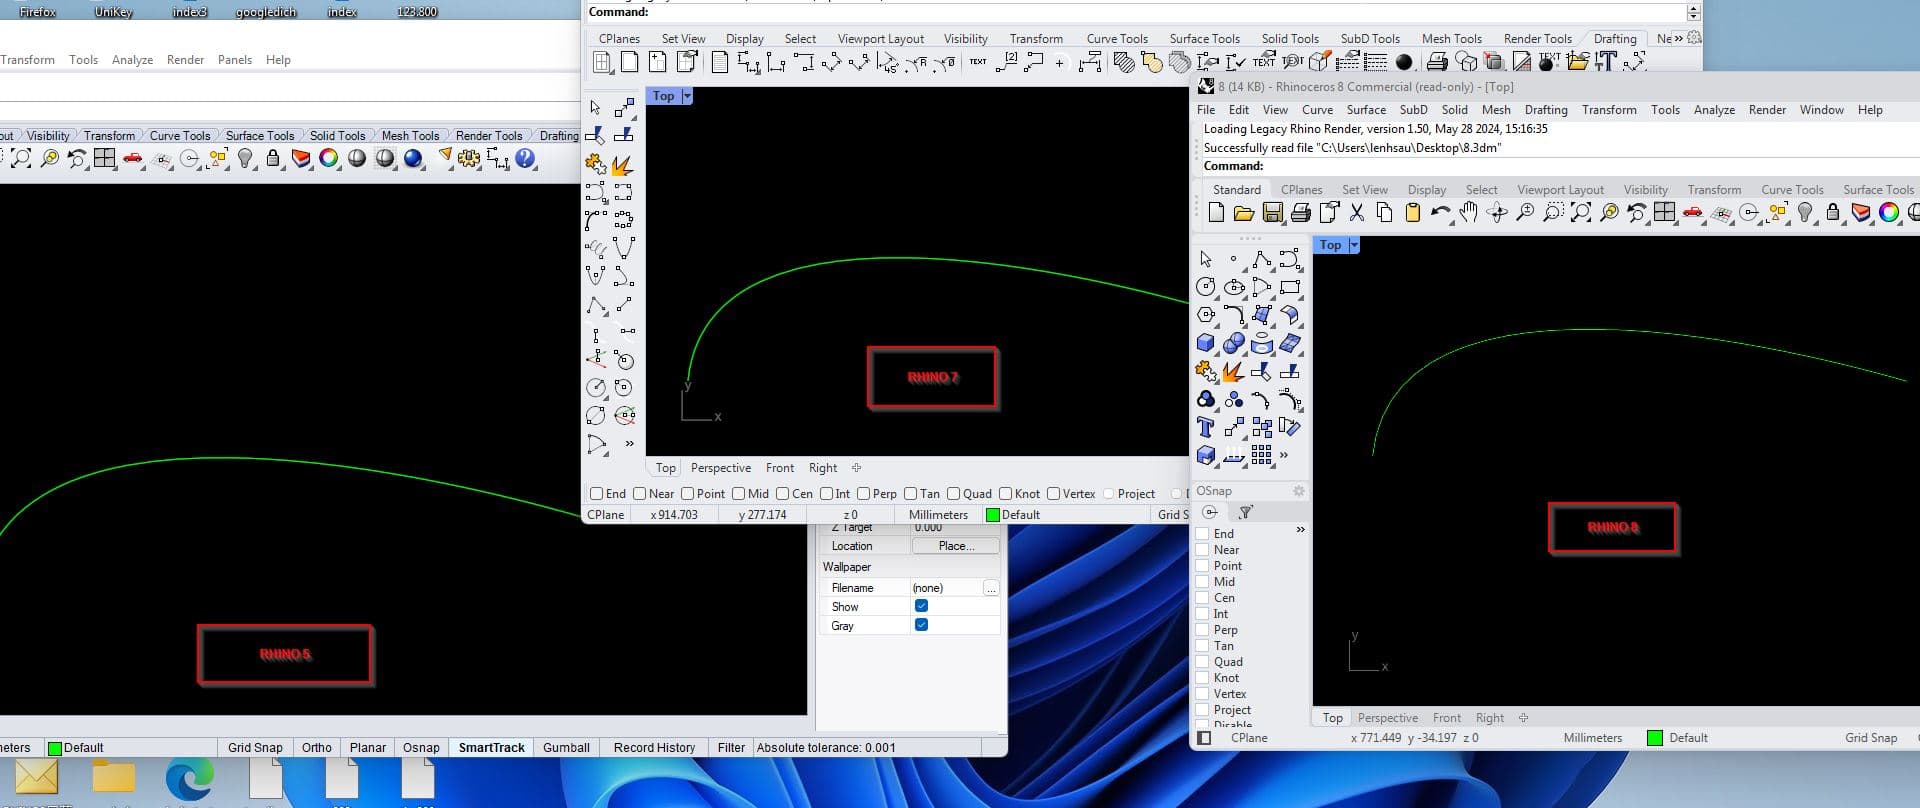Switch to Curve Tools tab in Rhino 7

coord(1117,38)
